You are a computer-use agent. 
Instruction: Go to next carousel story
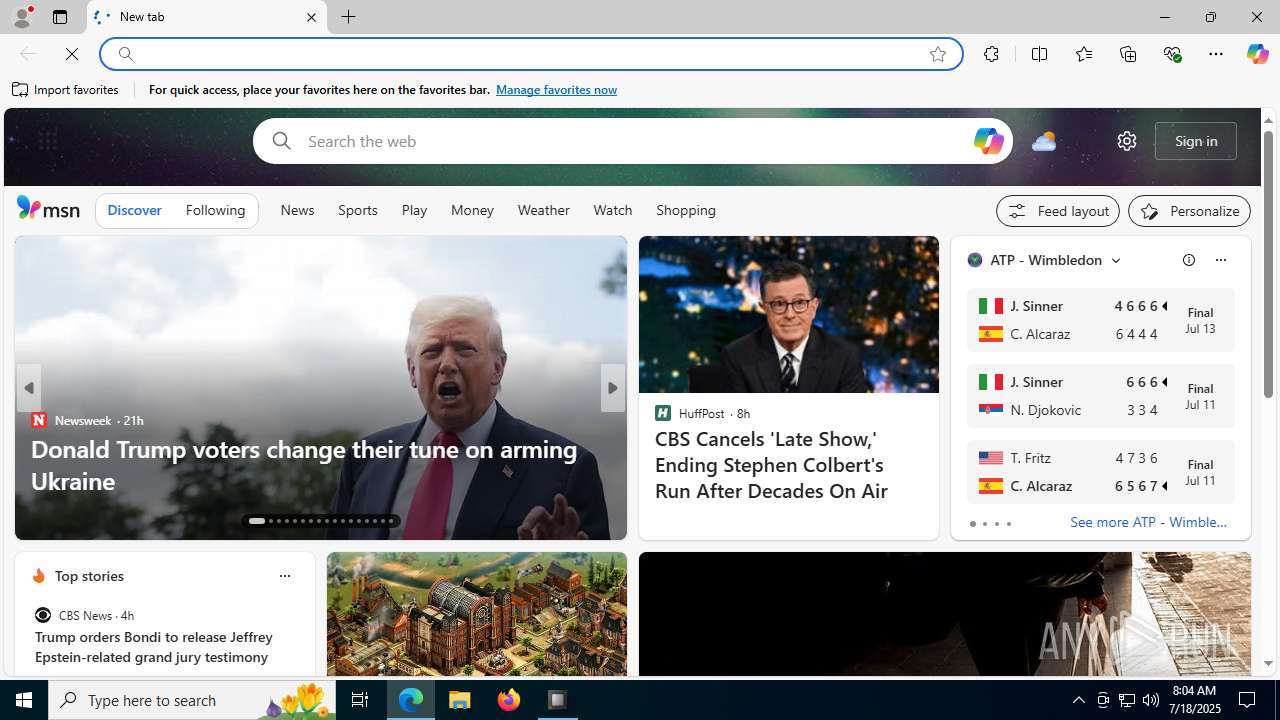click(x=613, y=388)
